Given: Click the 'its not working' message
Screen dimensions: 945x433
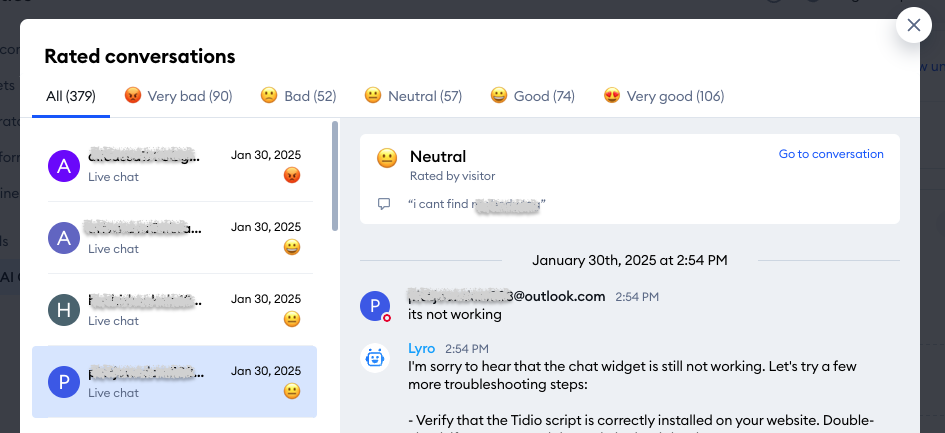Looking at the screenshot, I should click(454, 314).
